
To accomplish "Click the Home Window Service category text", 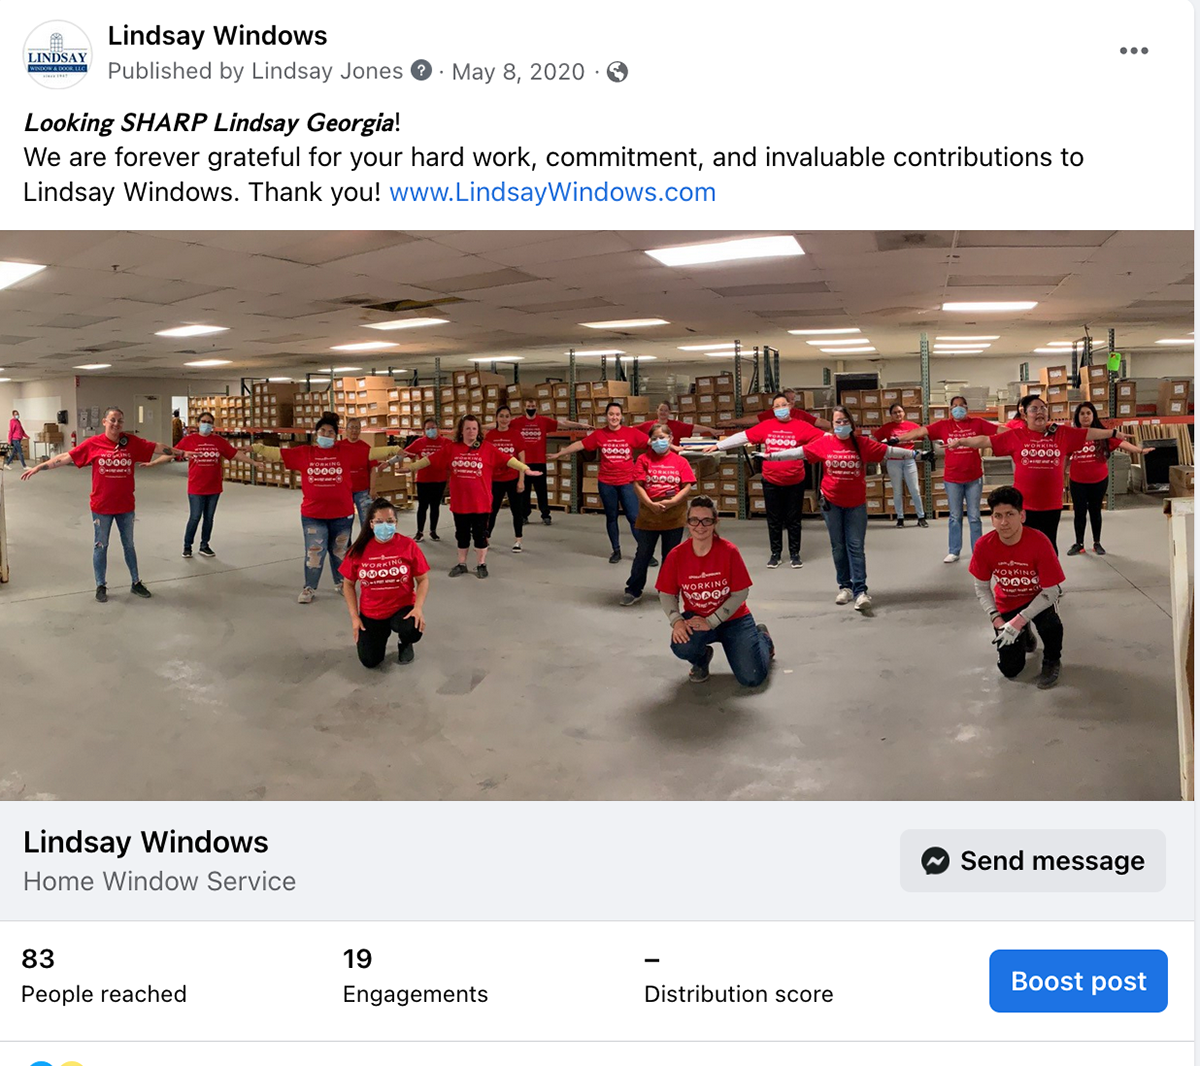I will click(160, 881).
